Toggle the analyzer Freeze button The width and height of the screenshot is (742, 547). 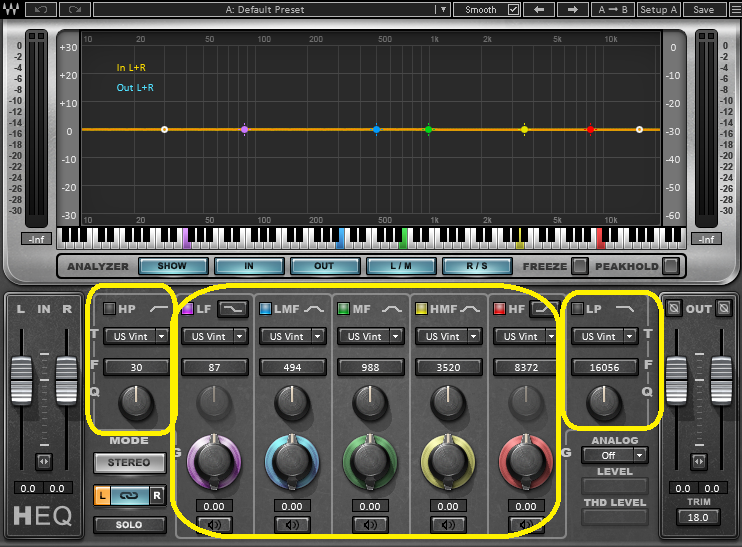(579, 266)
